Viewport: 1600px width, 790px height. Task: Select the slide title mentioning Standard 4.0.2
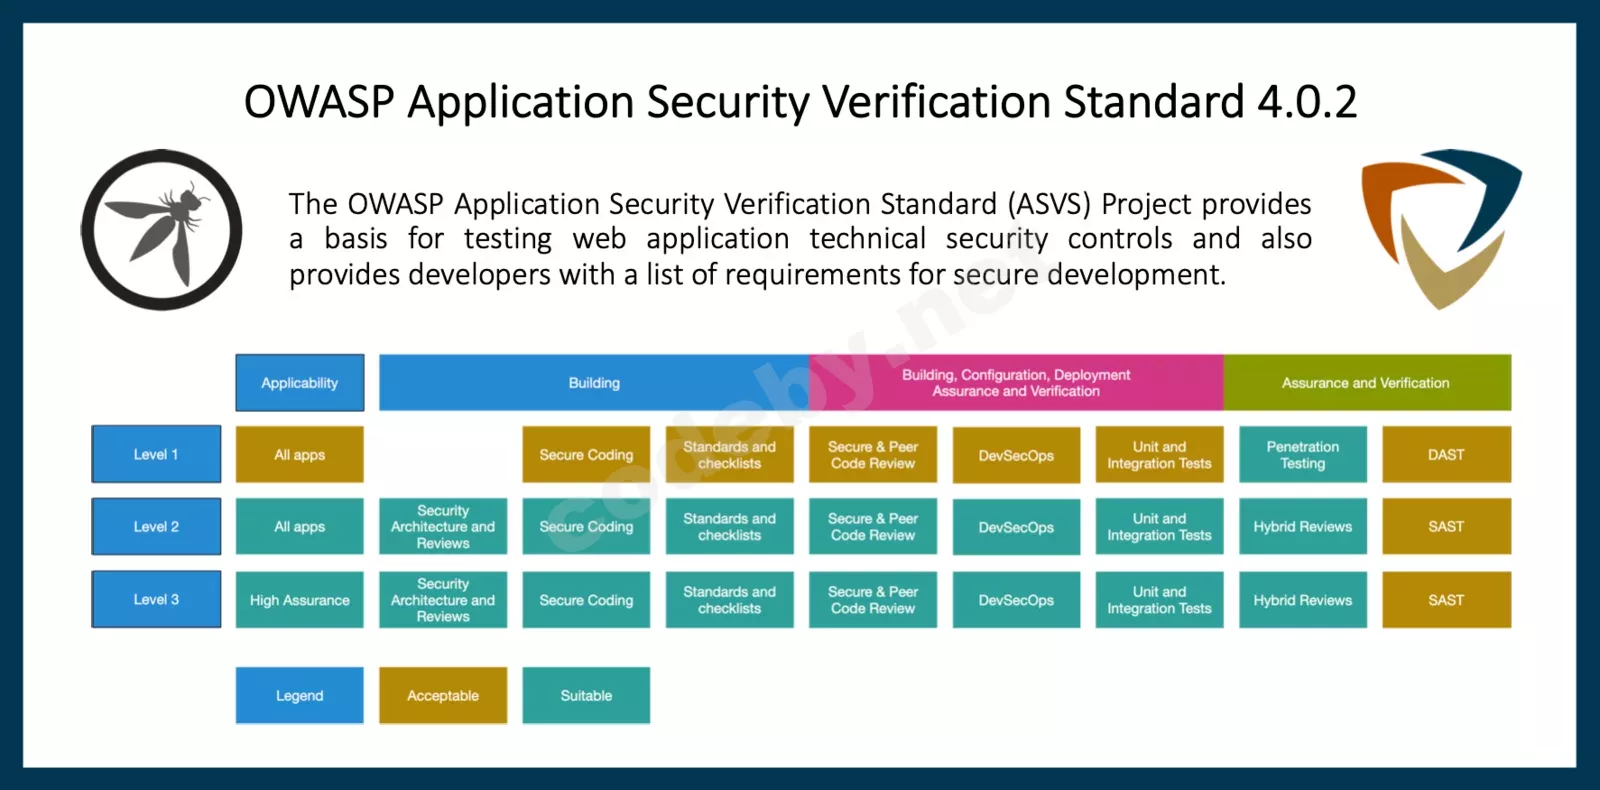800,102
